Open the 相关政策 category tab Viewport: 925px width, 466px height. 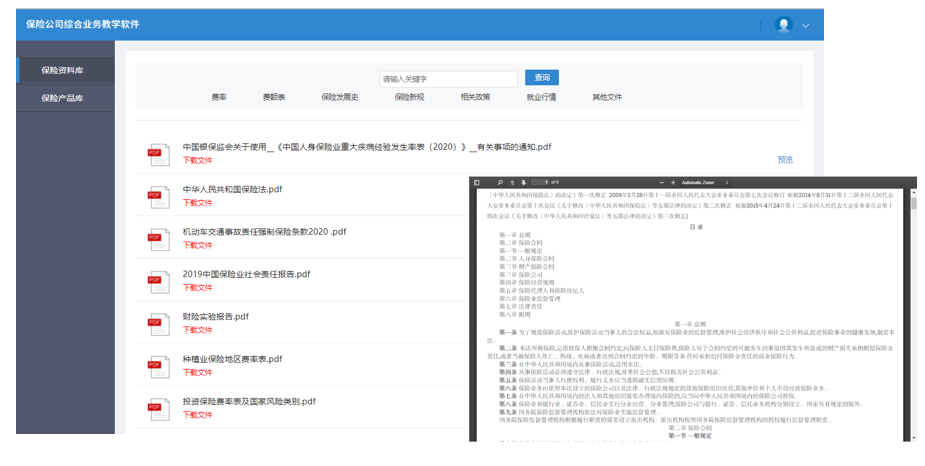[475, 97]
